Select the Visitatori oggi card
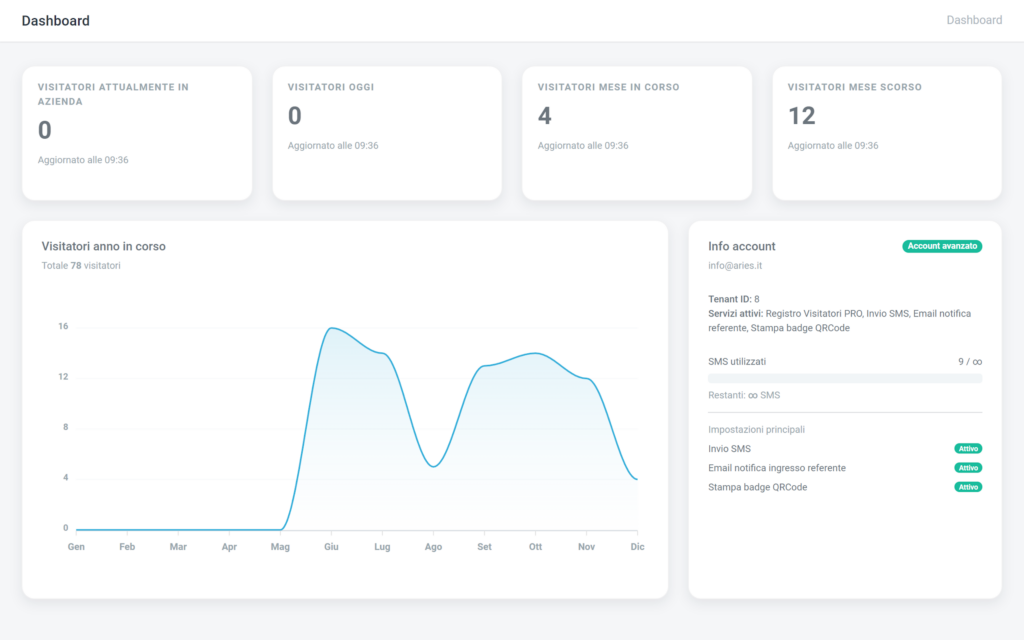 pyautogui.click(x=386, y=133)
